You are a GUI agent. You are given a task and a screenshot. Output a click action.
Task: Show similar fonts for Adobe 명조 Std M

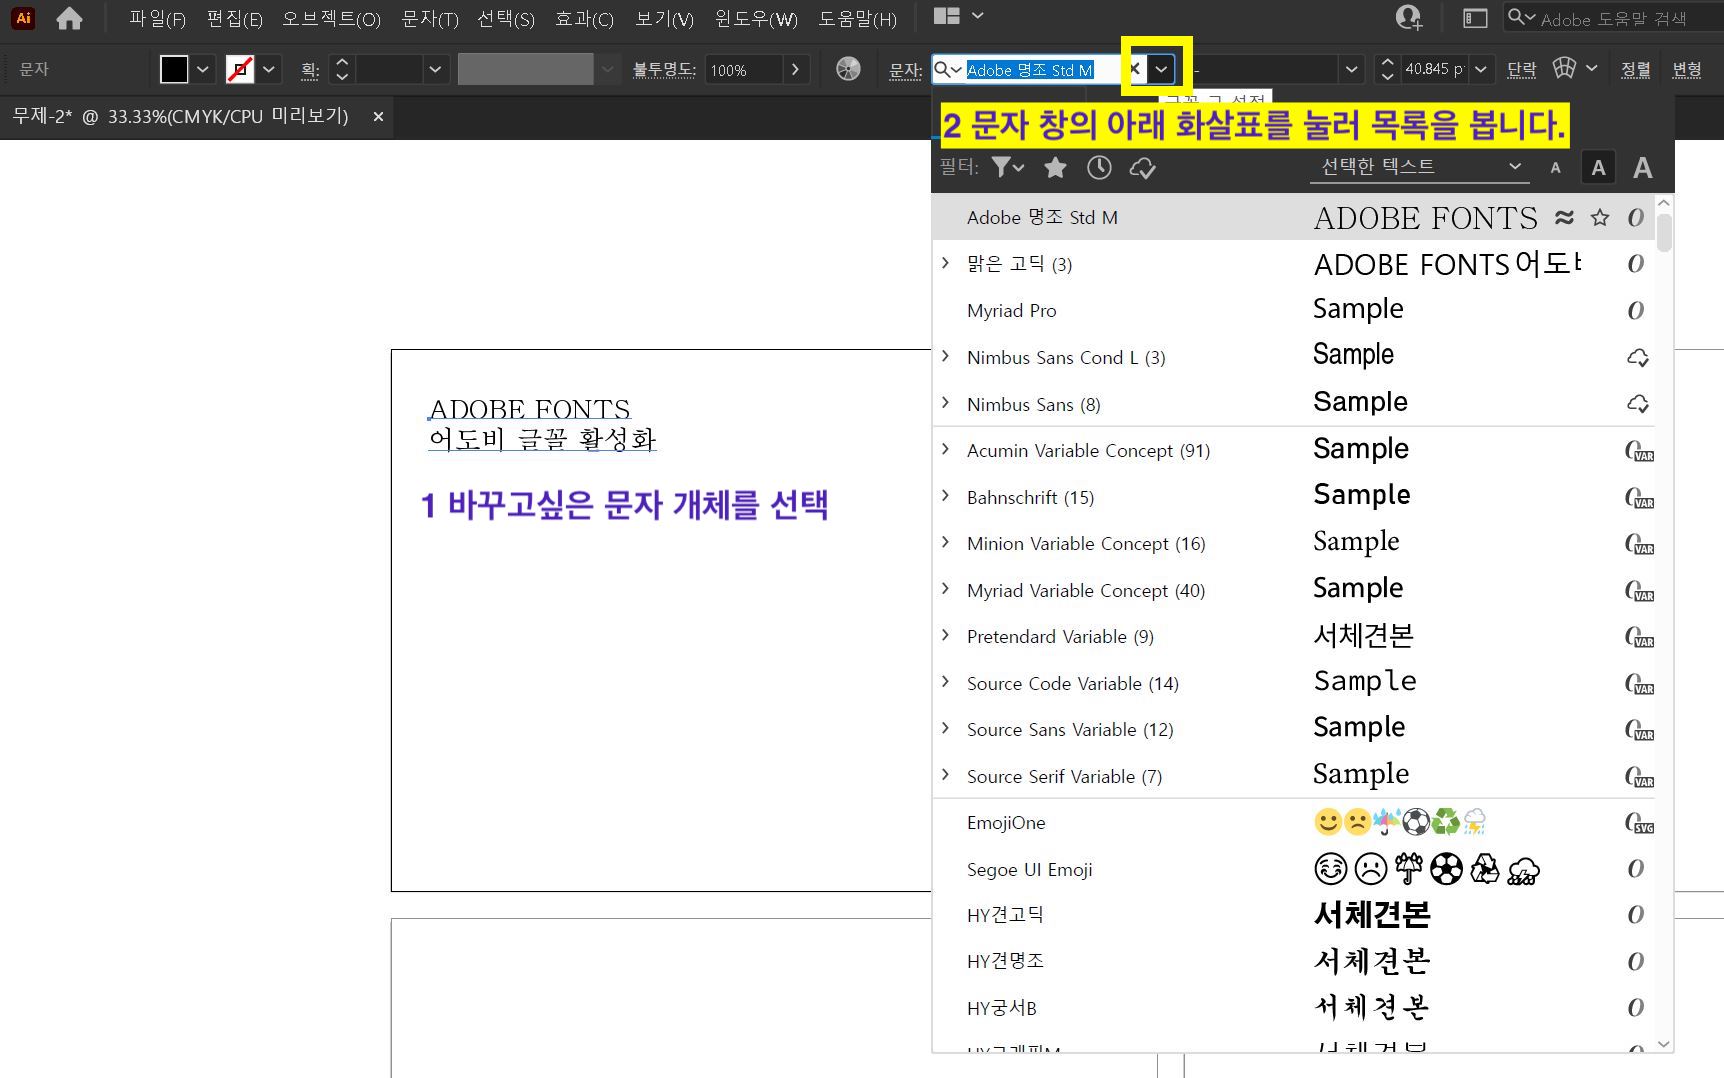click(x=1565, y=217)
